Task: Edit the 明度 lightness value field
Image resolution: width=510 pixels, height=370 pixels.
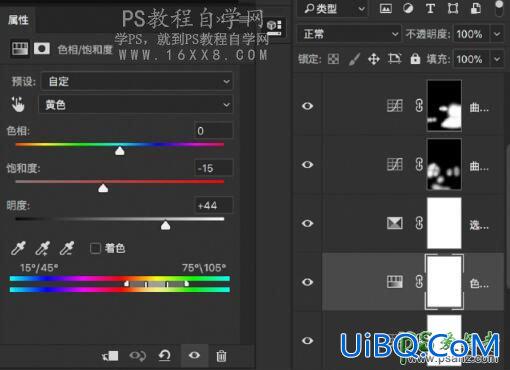Action: (x=213, y=205)
